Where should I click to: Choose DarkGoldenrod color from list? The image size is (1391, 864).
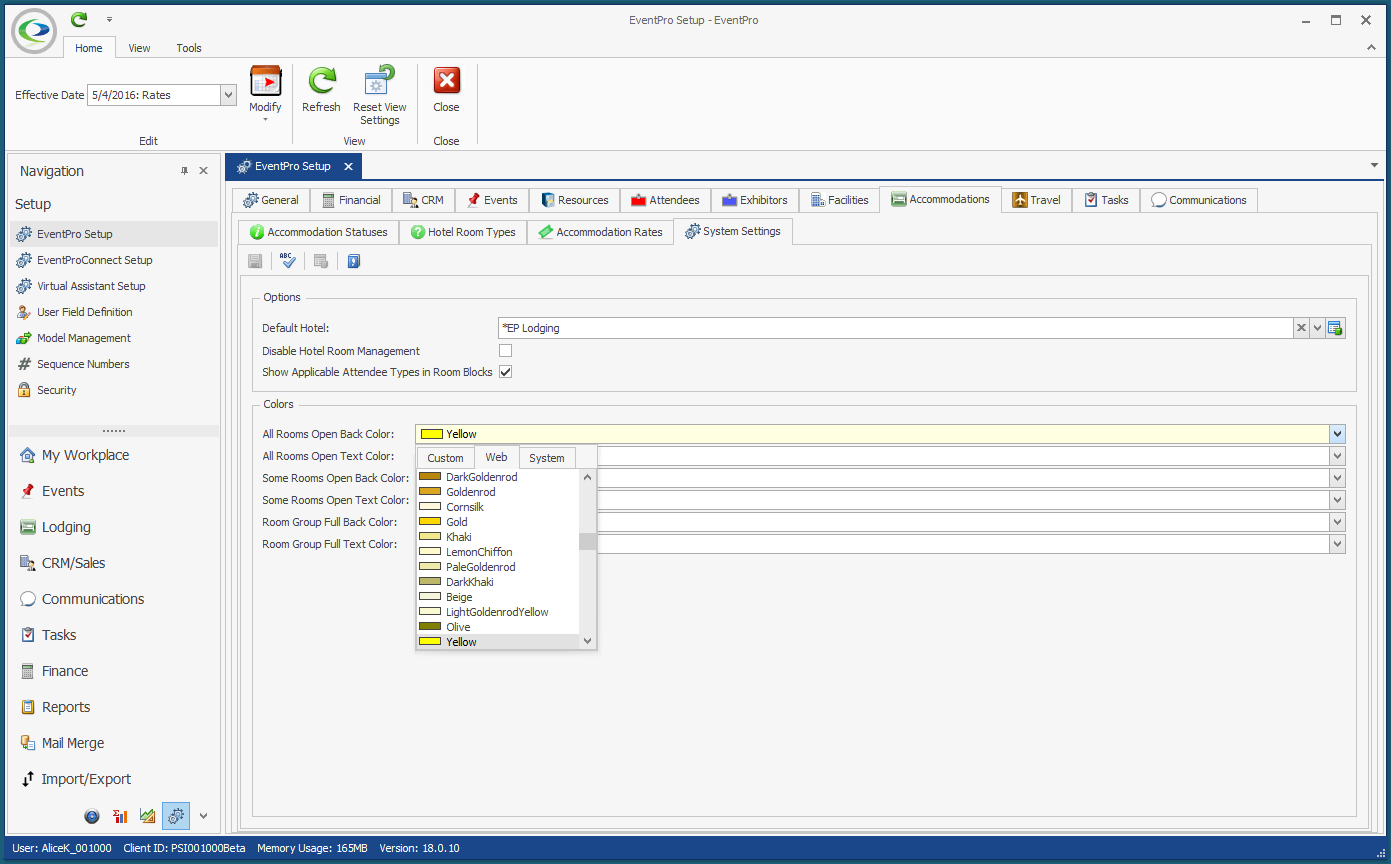point(498,477)
